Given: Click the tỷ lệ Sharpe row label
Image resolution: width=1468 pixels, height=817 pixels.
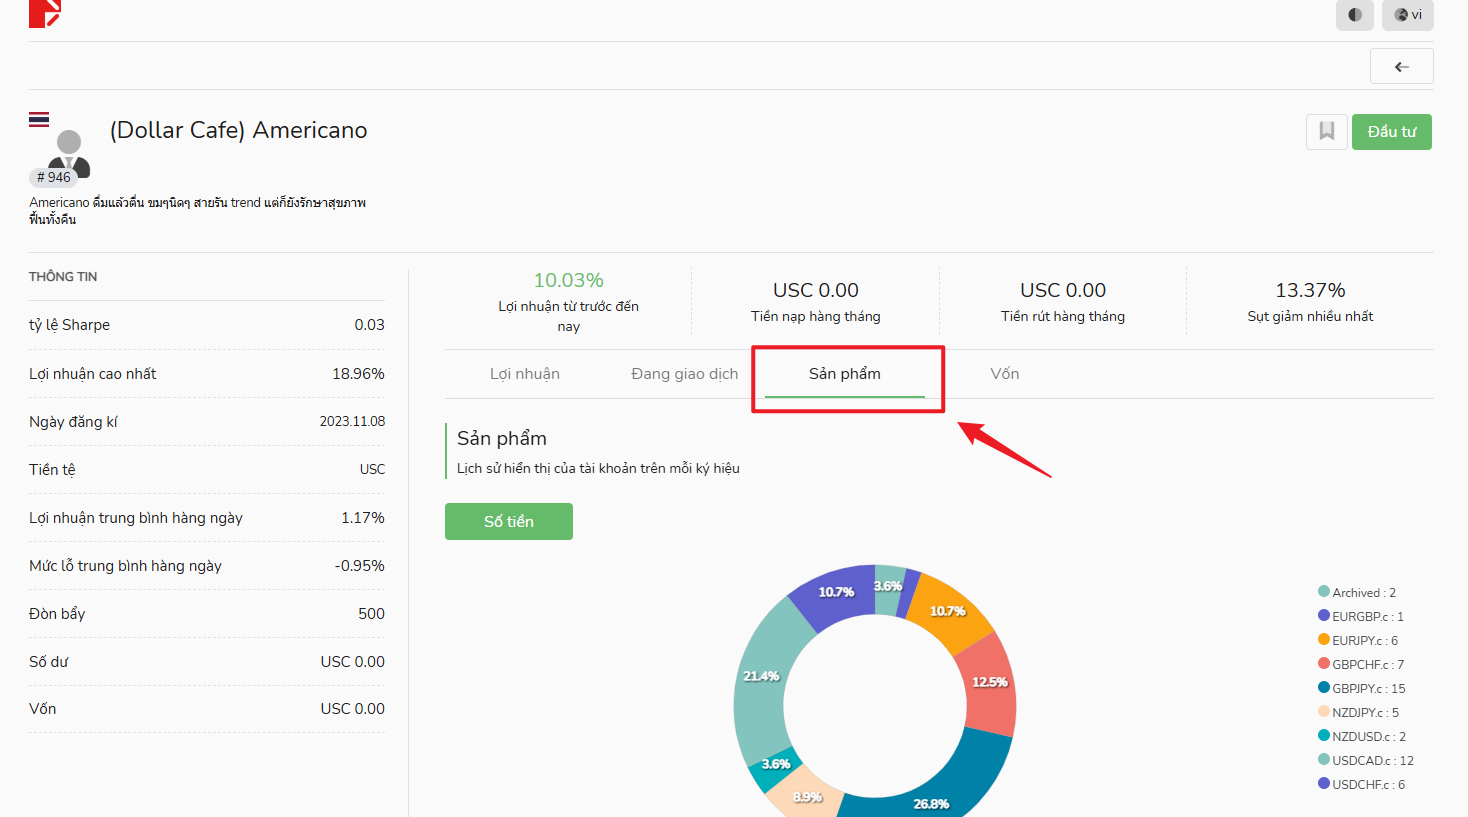Looking at the screenshot, I should 69,325.
